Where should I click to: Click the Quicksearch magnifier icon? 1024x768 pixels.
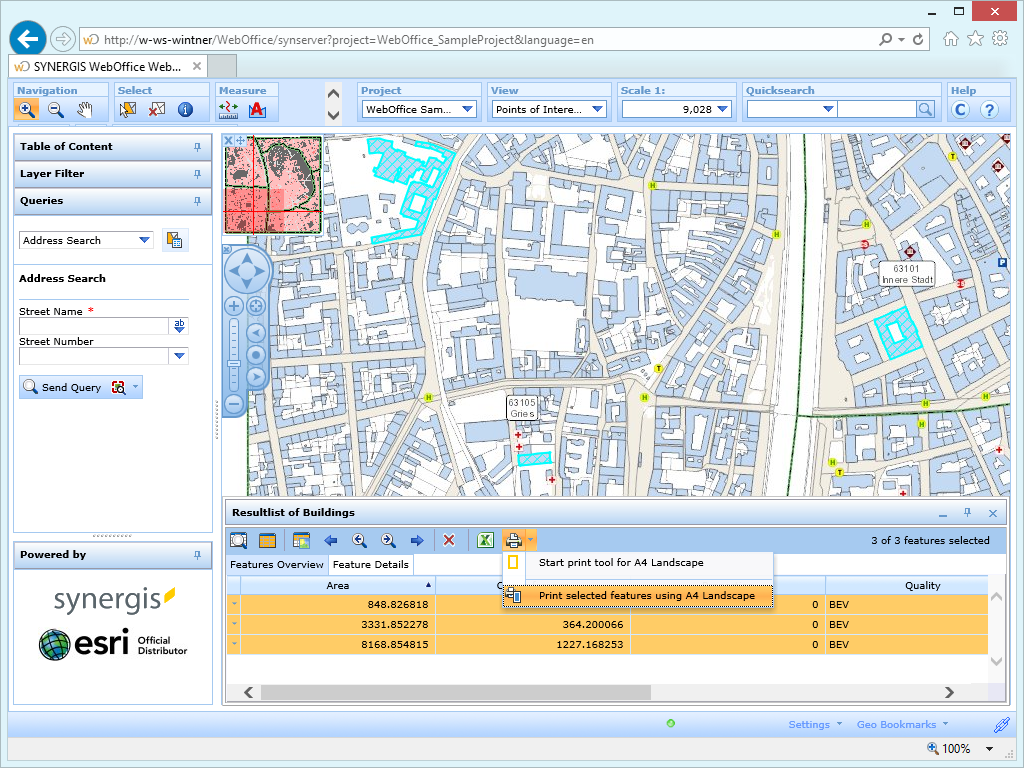(926, 110)
